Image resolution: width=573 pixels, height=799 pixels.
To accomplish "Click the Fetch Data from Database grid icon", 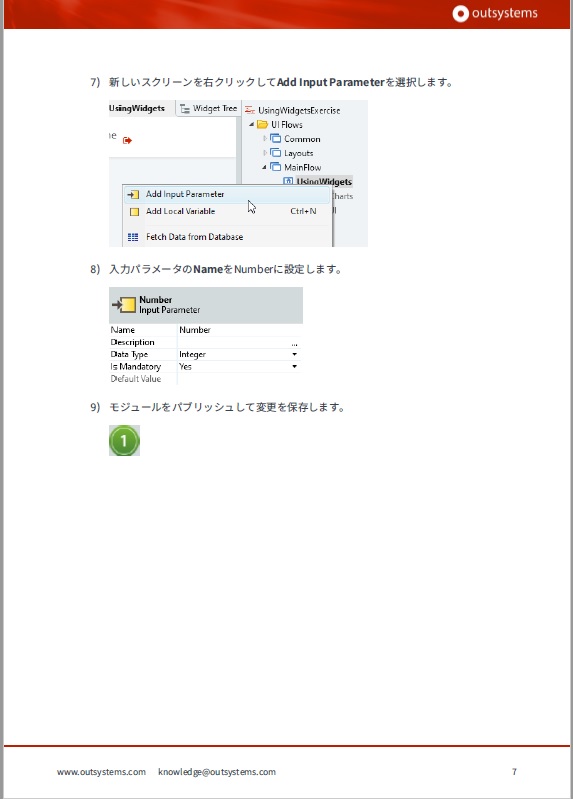I will 133,237.
